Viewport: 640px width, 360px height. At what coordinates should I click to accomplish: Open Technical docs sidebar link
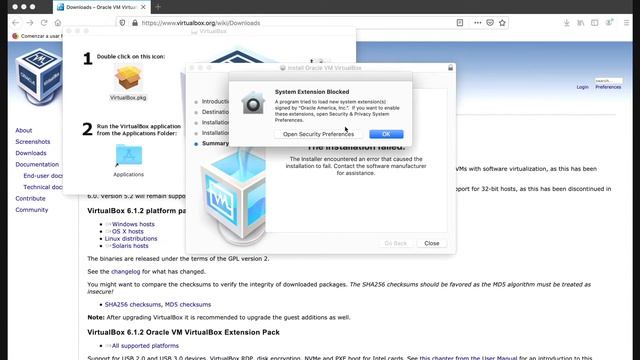click(x=43, y=187)
